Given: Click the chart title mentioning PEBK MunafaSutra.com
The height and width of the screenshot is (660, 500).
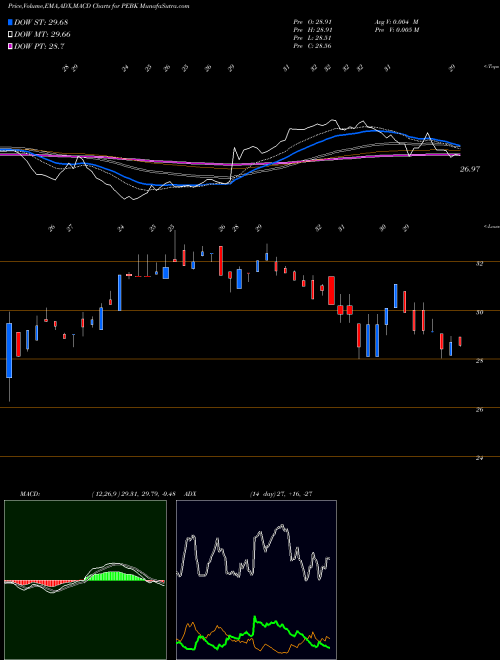Looking at the screenshot, I should 98,6.
